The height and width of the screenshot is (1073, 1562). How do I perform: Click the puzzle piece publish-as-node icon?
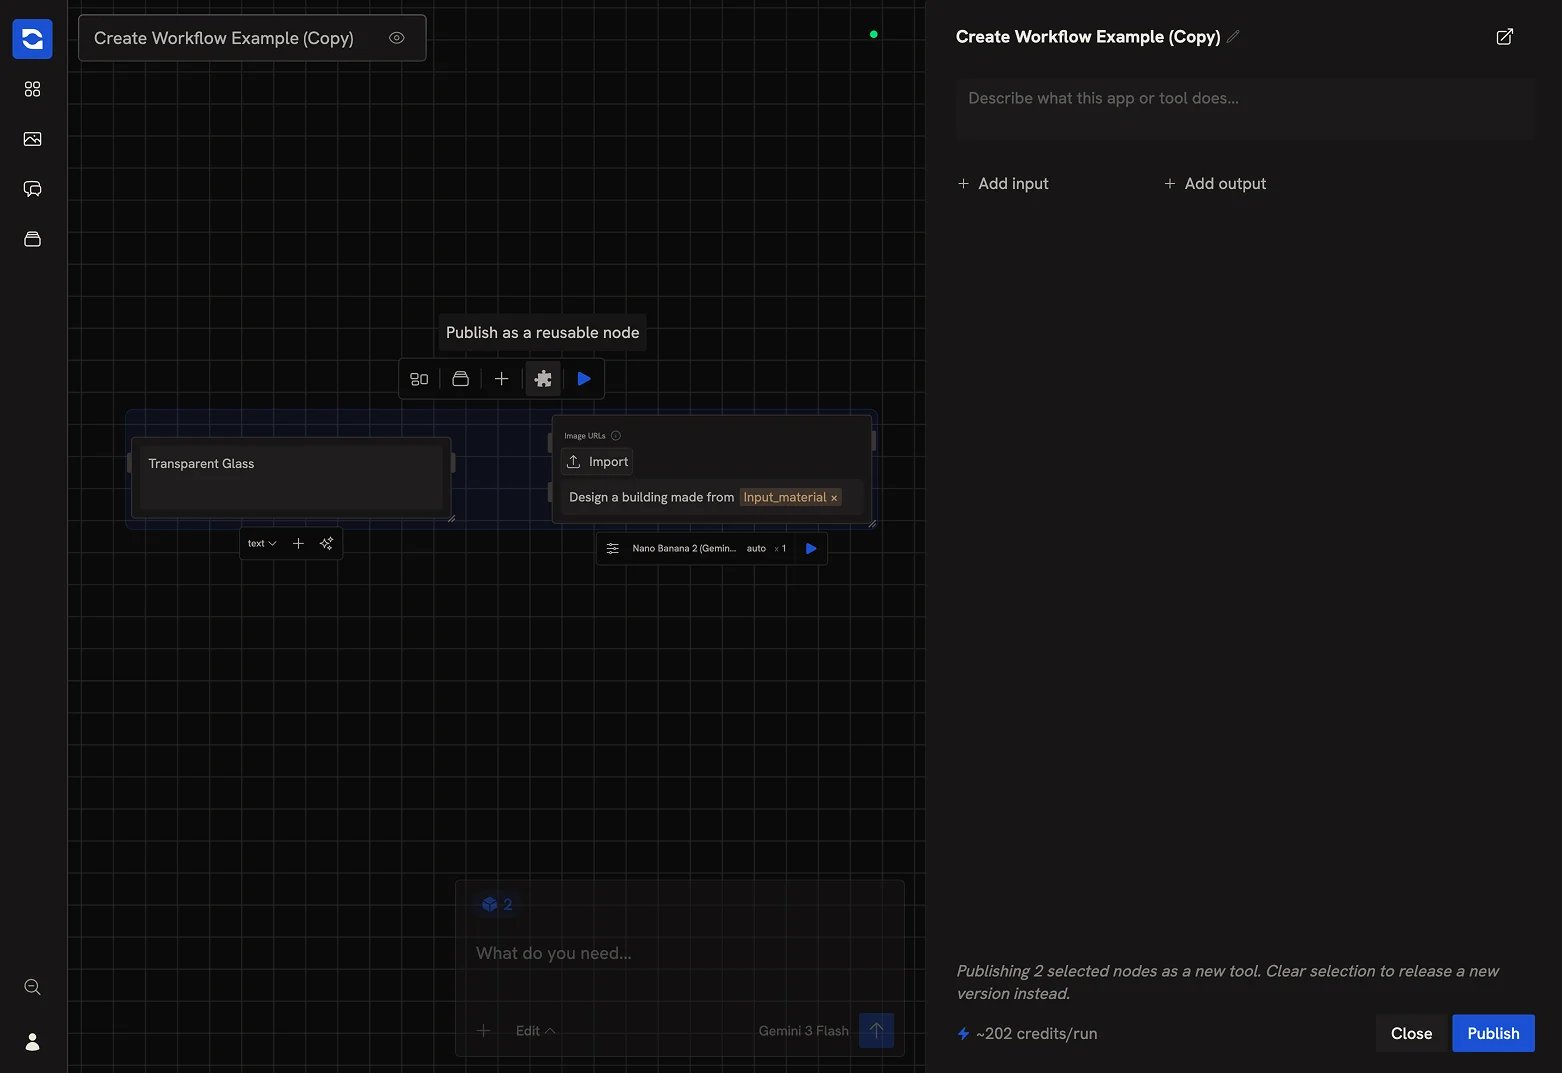tap(543, 379)
